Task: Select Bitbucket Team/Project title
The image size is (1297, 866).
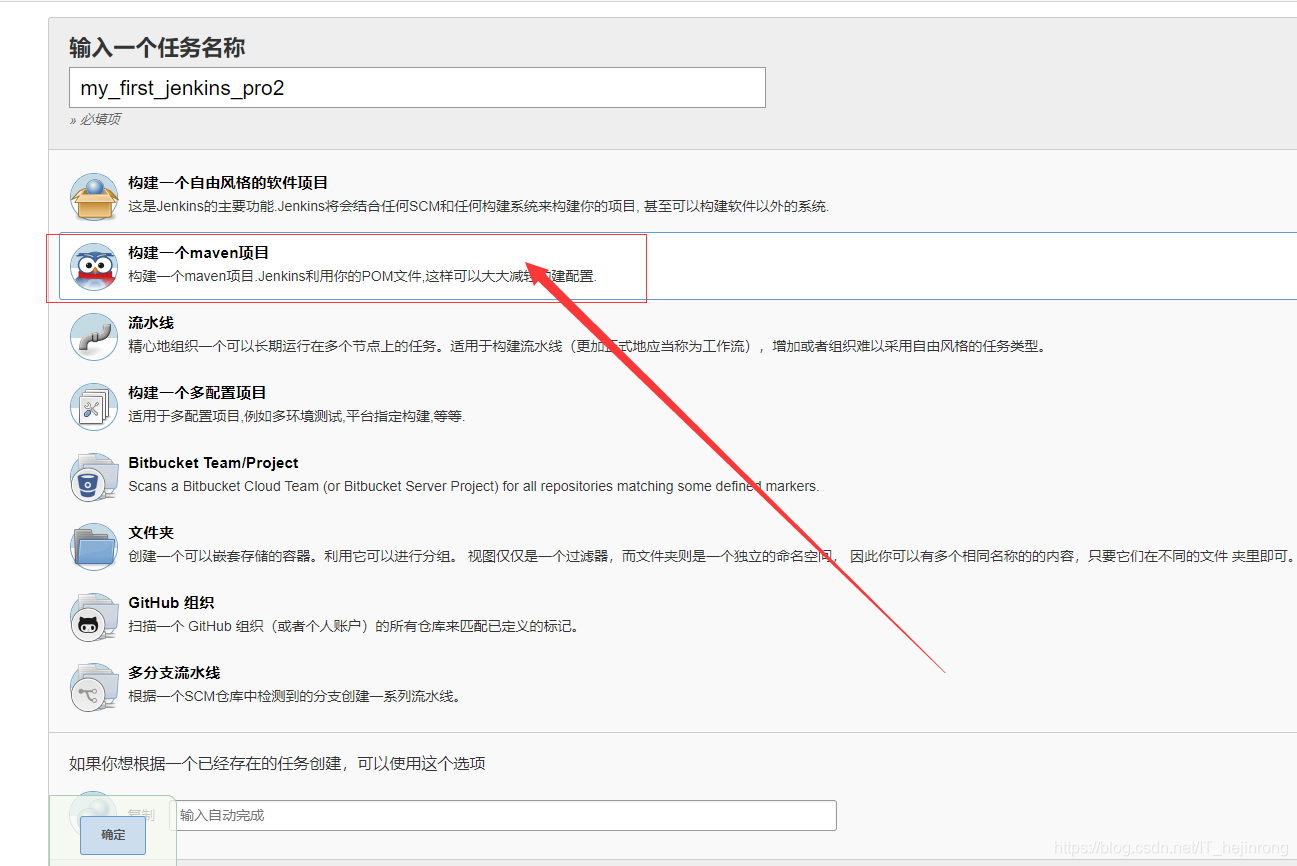Action: [213, 463]
